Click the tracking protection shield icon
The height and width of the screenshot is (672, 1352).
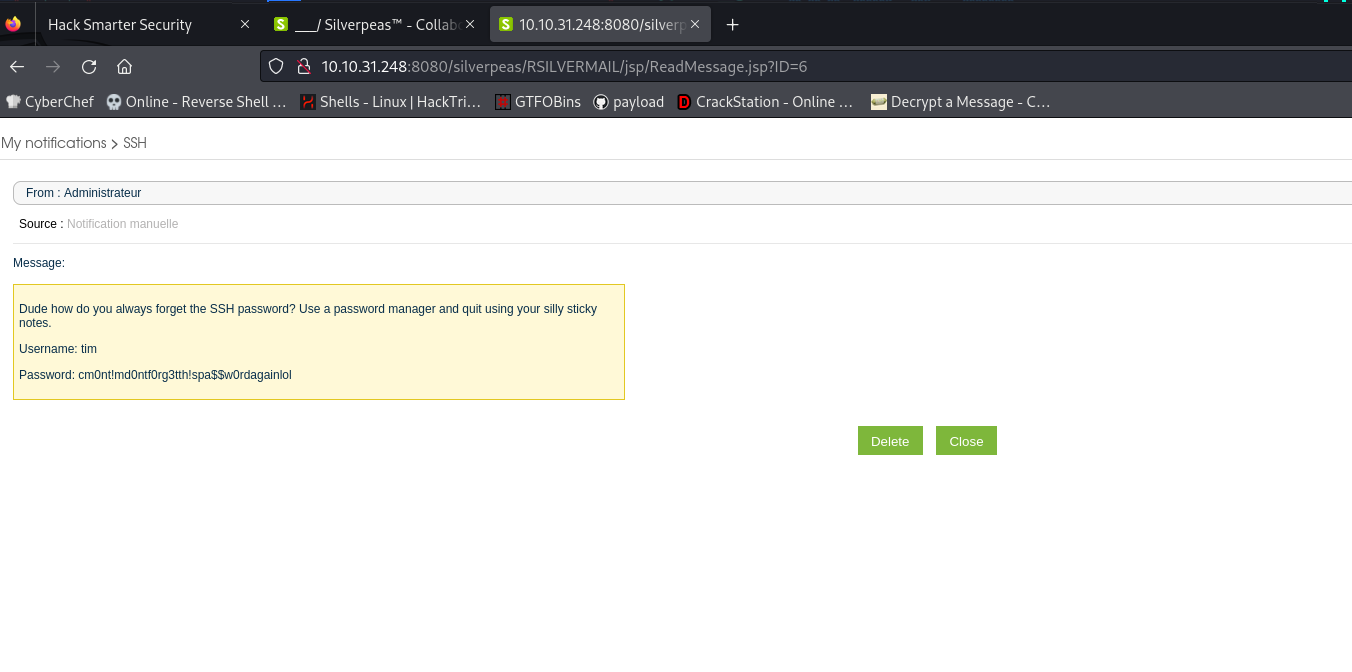[x=278, y=67]
